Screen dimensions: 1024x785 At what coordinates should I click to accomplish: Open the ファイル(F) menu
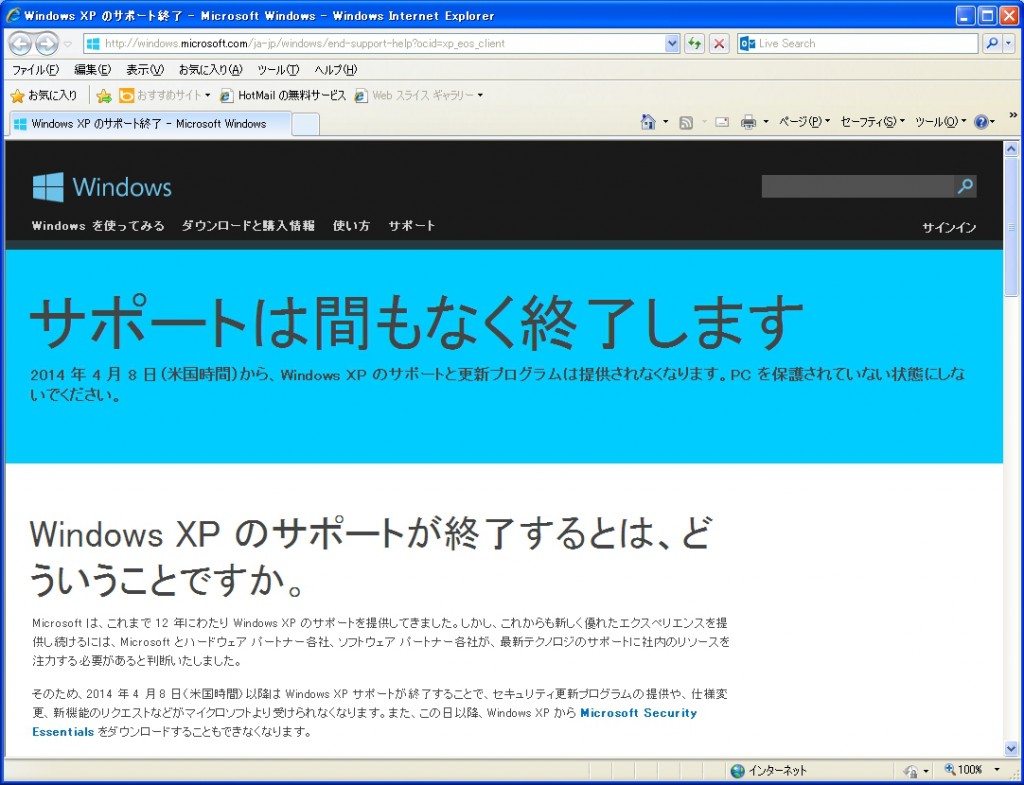click(35, 70)
